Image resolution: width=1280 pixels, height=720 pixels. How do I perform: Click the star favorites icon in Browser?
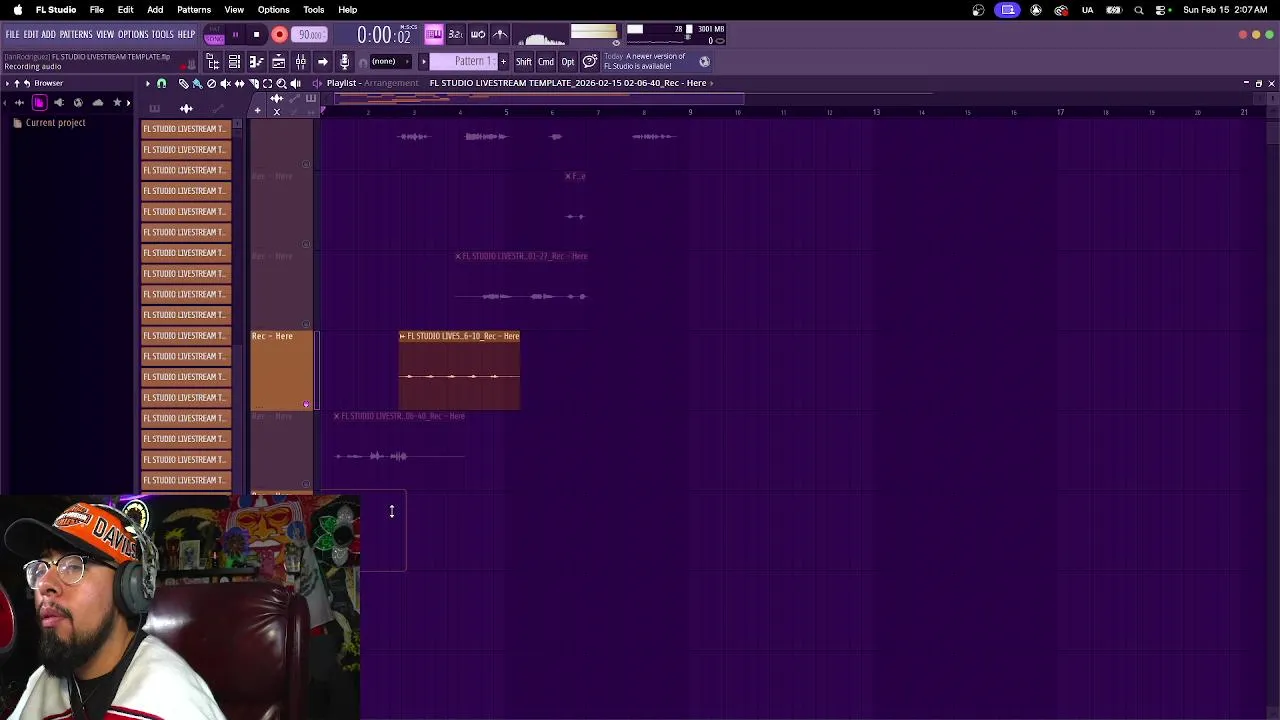click(117, 102)
